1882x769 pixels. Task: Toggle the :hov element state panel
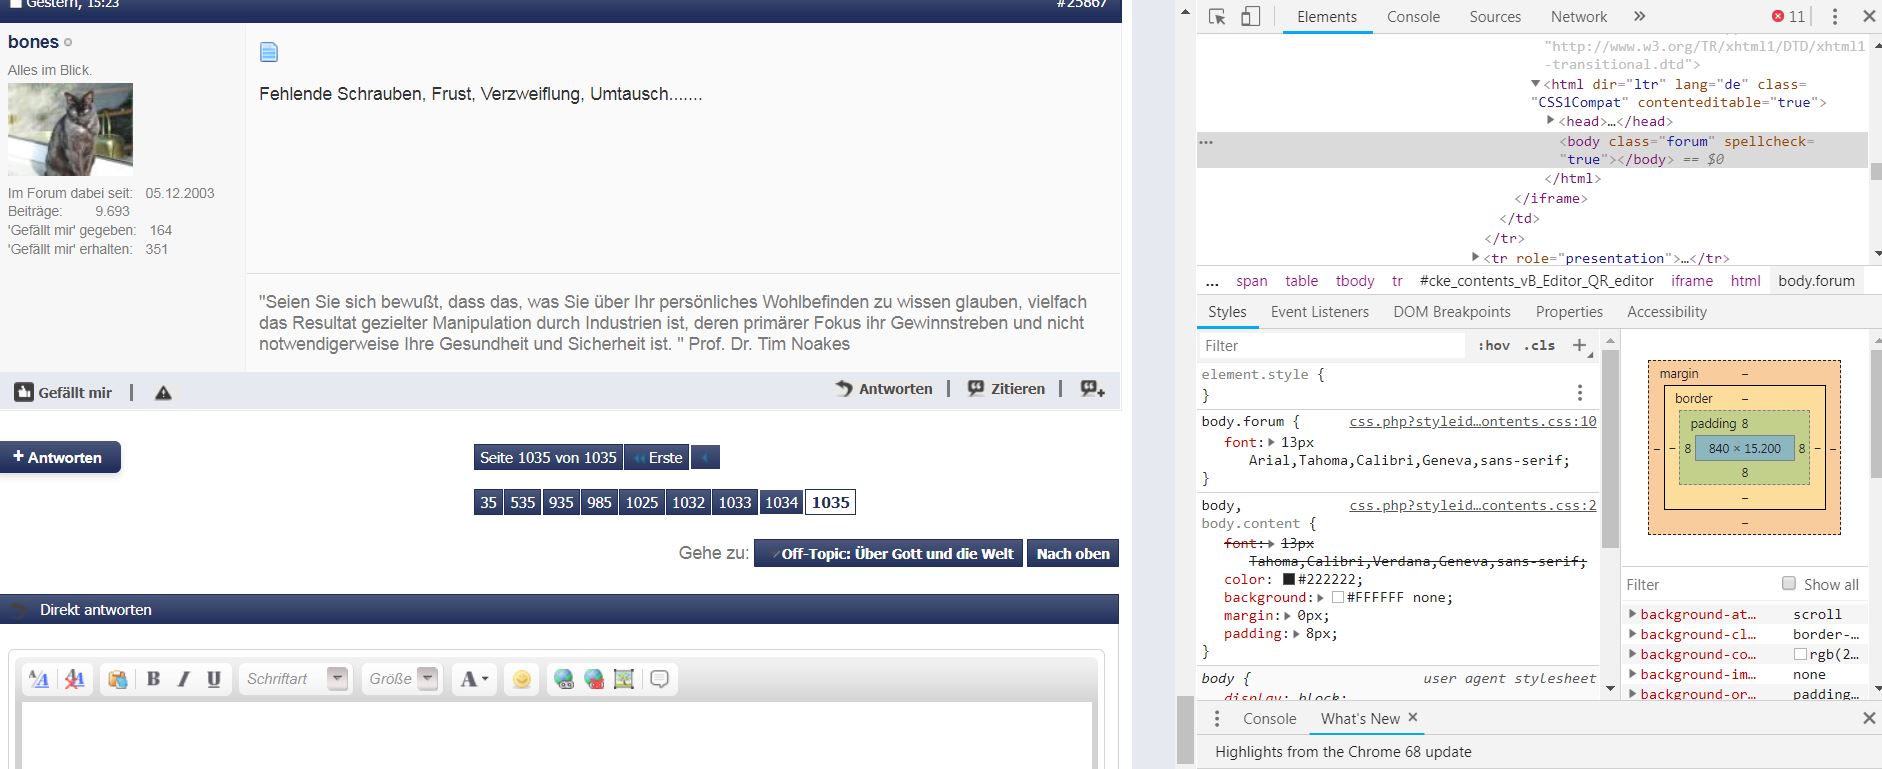click(1494, 345)
